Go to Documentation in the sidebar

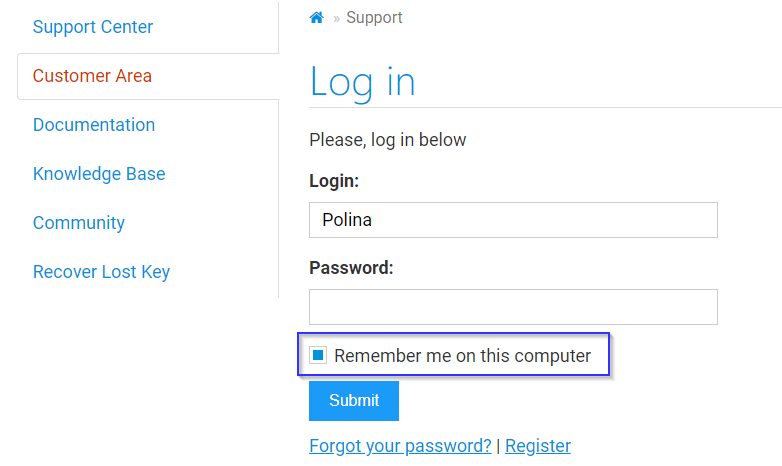pos(94,125)
